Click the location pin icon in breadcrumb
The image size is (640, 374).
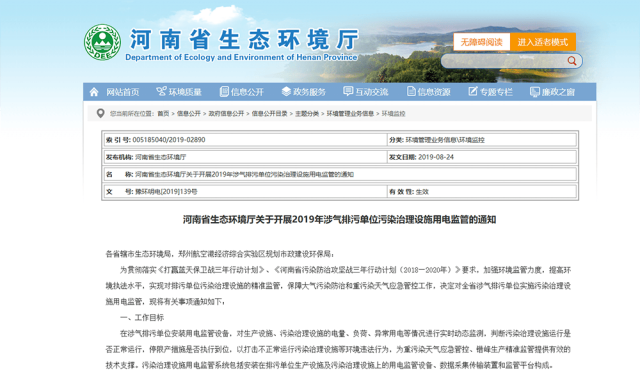pyautogui.click(x=100, y=113)
